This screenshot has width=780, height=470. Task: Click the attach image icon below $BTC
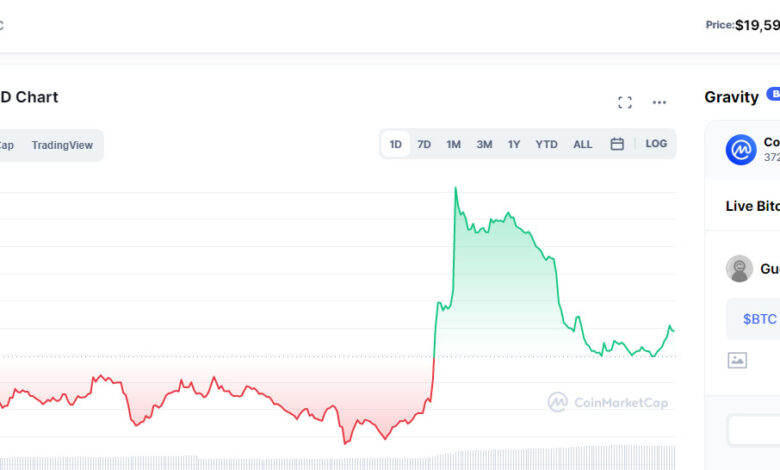[x=737, y=360]
